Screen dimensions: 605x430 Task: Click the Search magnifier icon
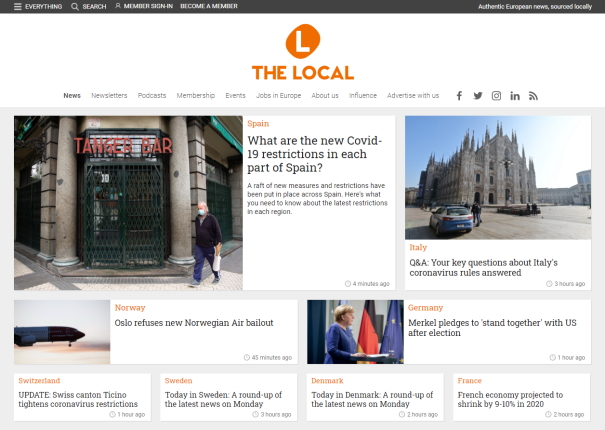pos(75,7)
